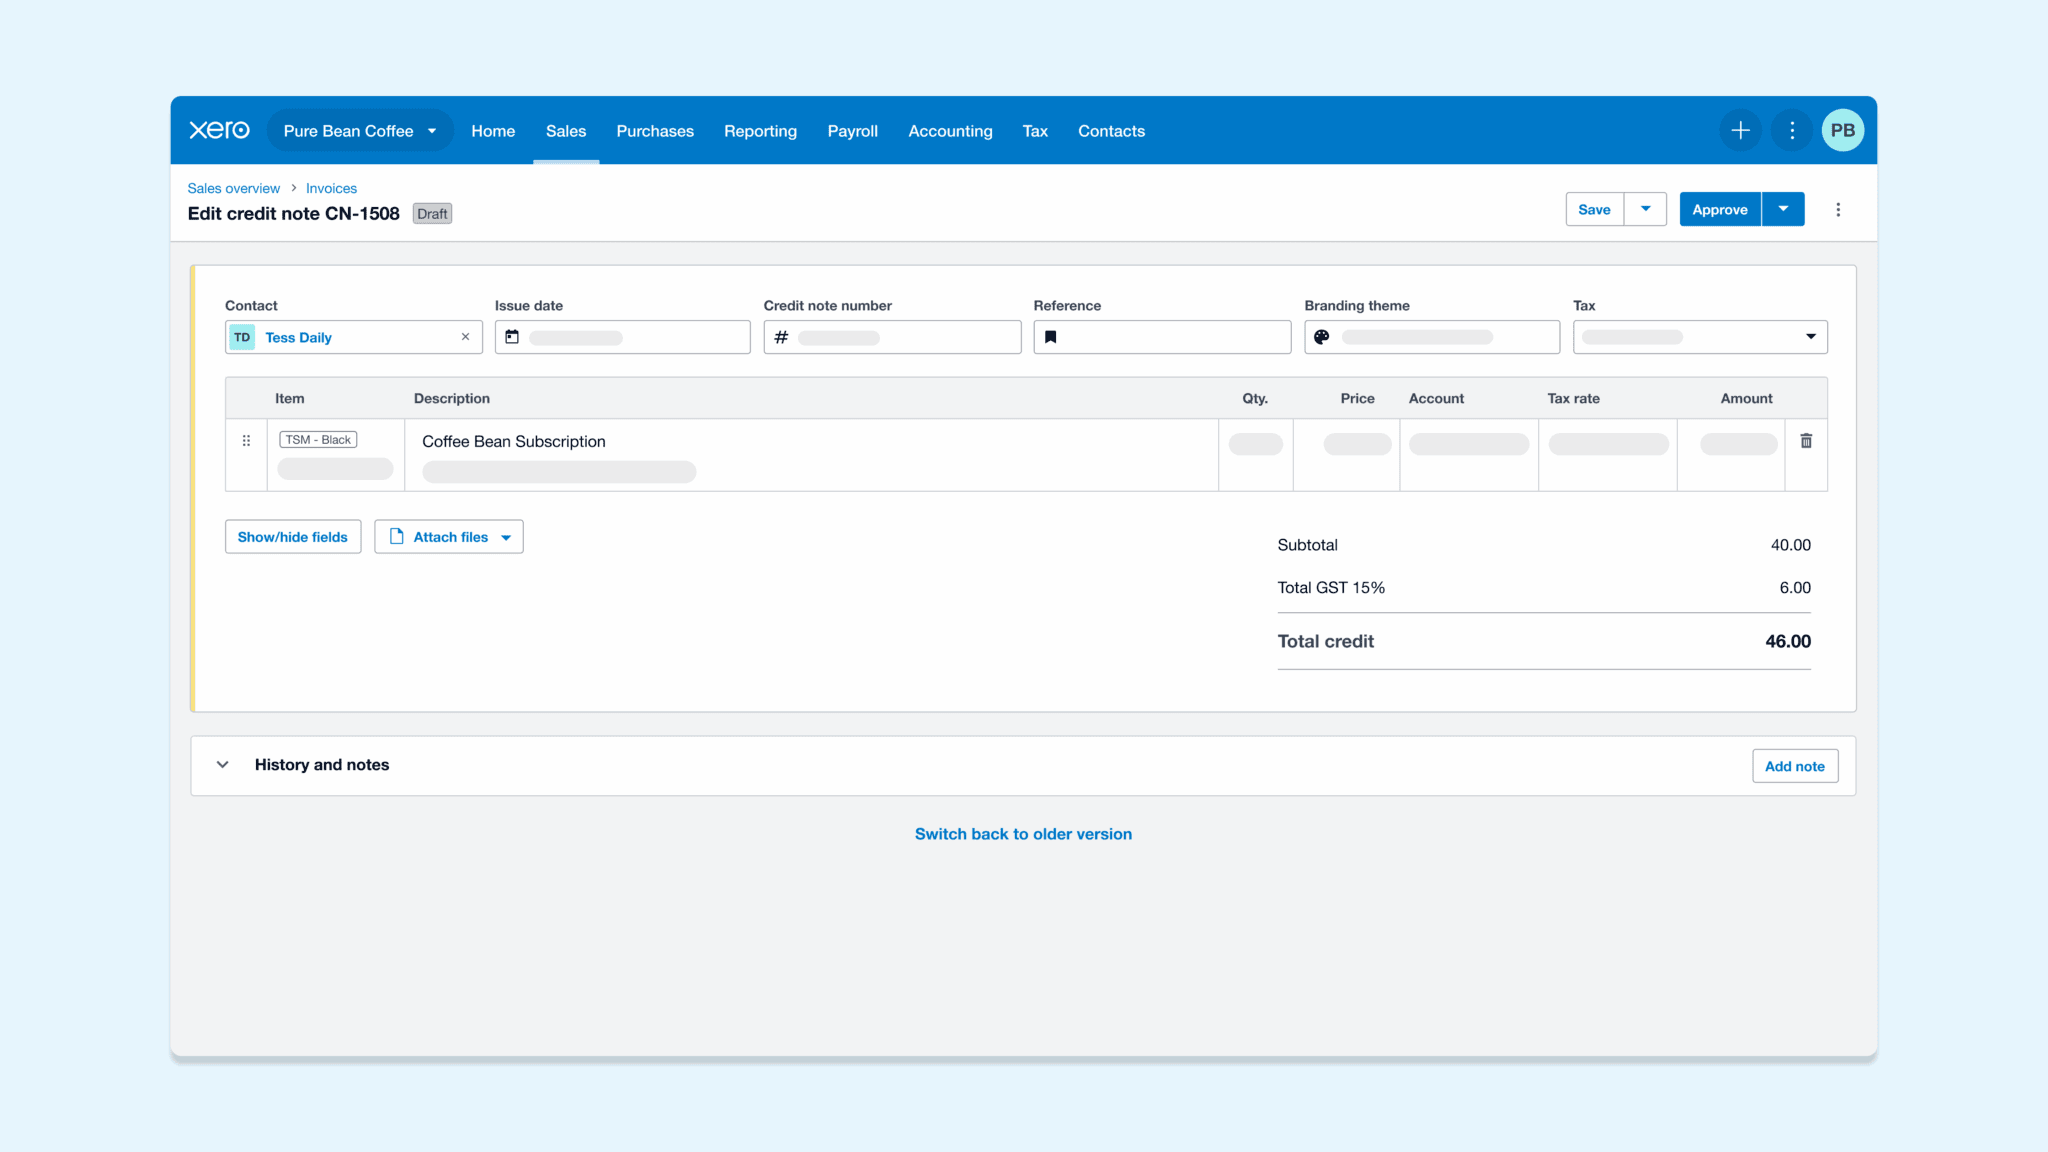Open the global create menu via the plus icon
The width and height of the screenshot is (2048, 1152).
[x=1740, y=130]
